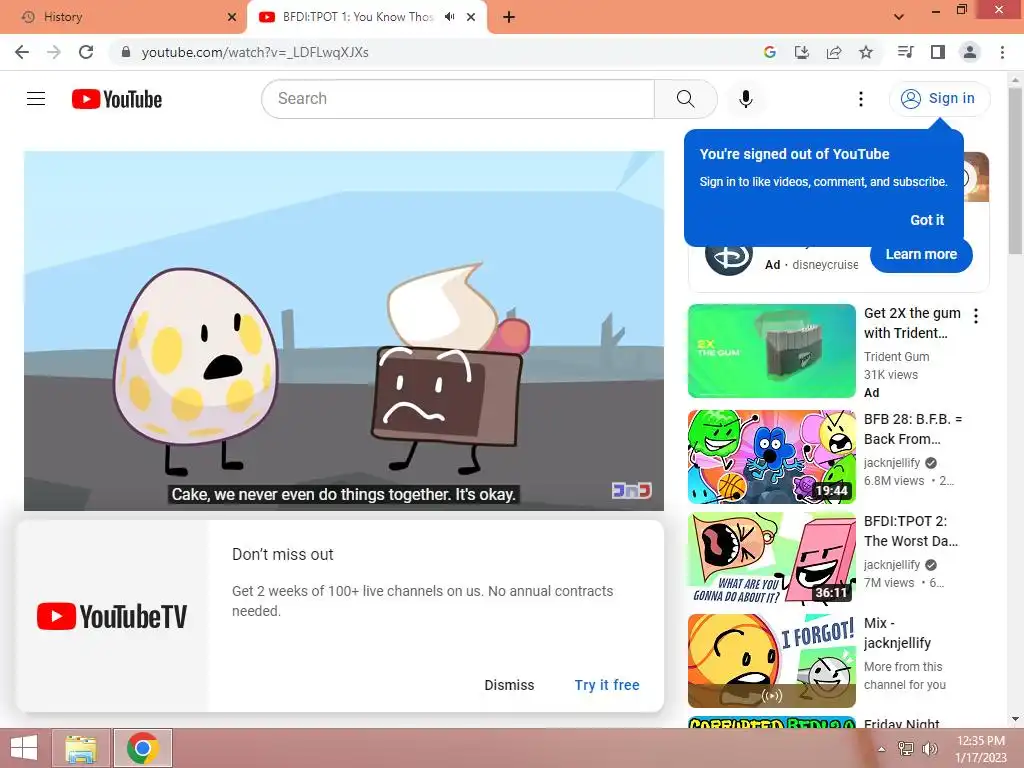Close the BFDI:TPOT YouTube tab
Viewport: 1024px width, 768px height.
471,17
